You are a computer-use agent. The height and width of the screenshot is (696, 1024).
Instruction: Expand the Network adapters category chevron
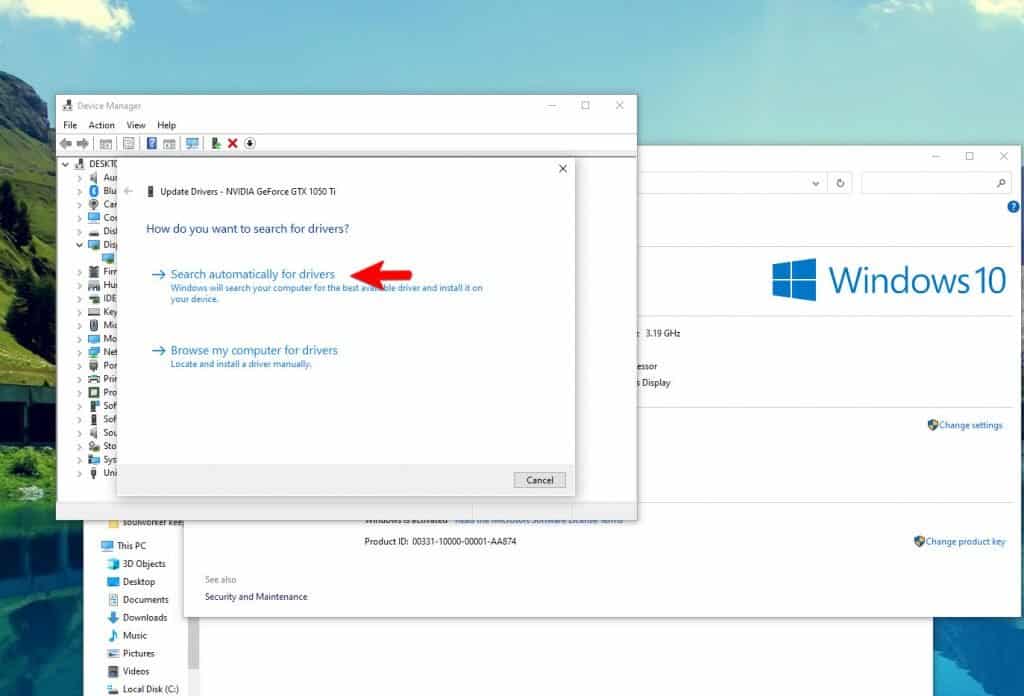79,352
